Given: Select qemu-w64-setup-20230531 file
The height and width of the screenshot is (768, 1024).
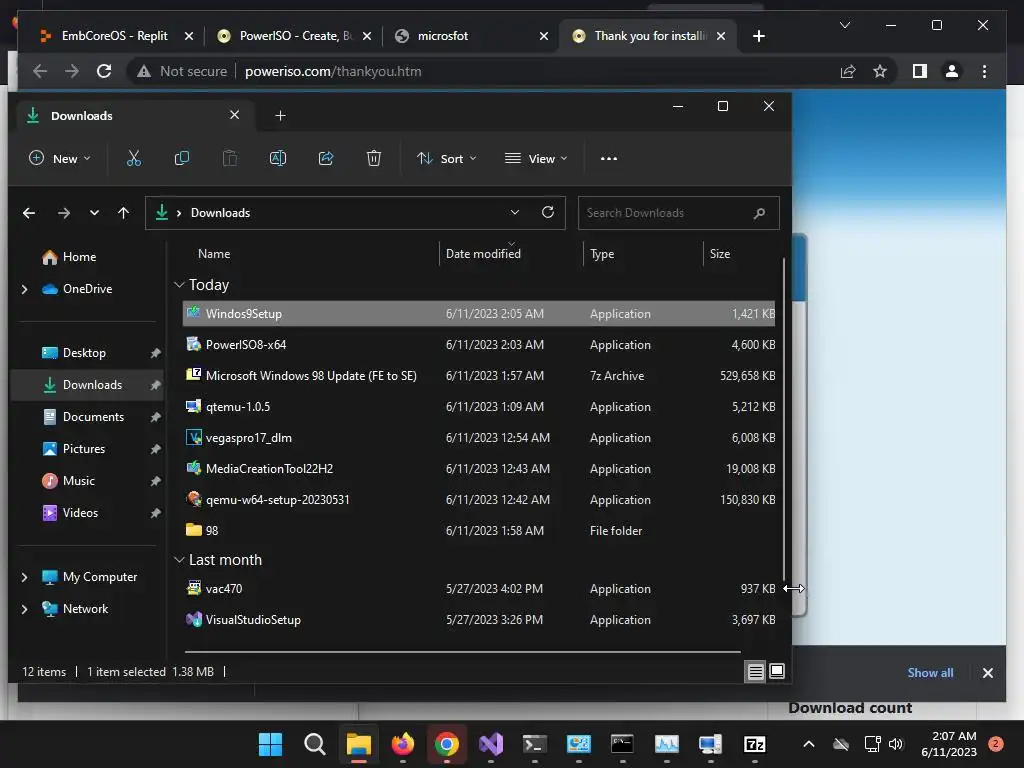Looking at the screenshot, I should (479, 500).
